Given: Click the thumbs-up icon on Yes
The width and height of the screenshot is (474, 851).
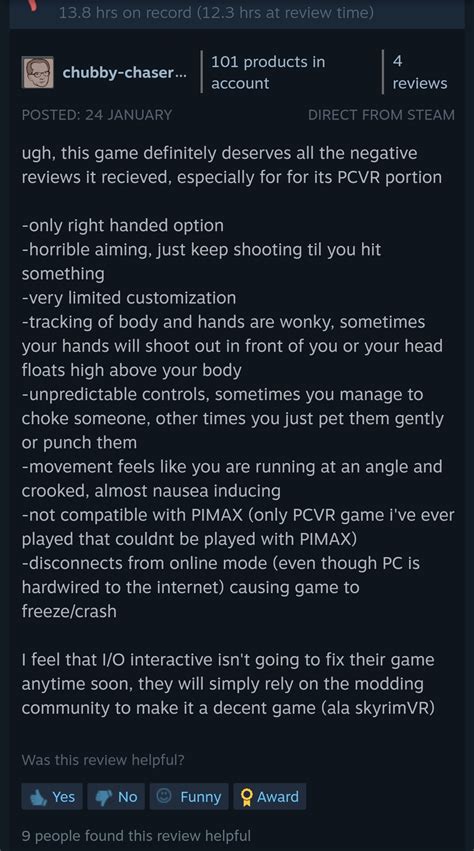Looking at the screenshot, I should (38, 797).
